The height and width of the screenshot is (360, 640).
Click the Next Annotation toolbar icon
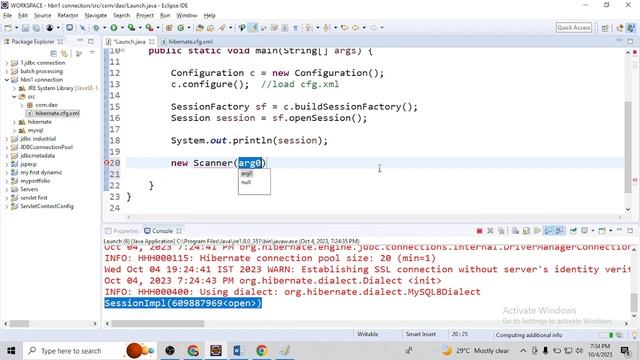click(x=309, y=28)
